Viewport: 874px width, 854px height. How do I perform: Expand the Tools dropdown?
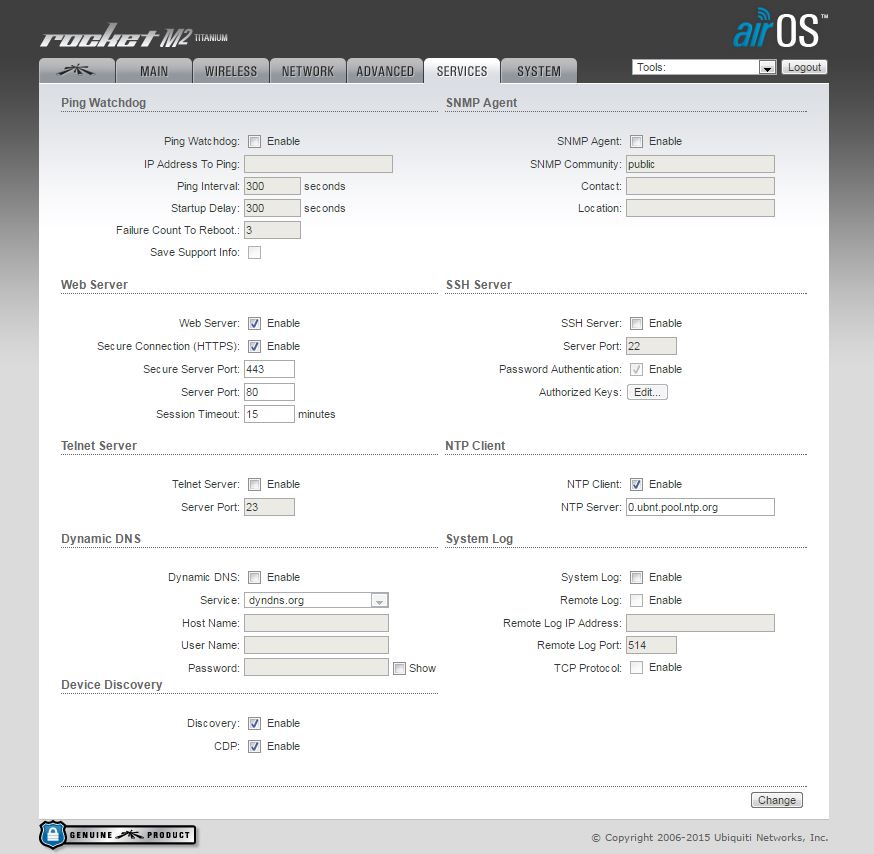click(x=704, y=67)
